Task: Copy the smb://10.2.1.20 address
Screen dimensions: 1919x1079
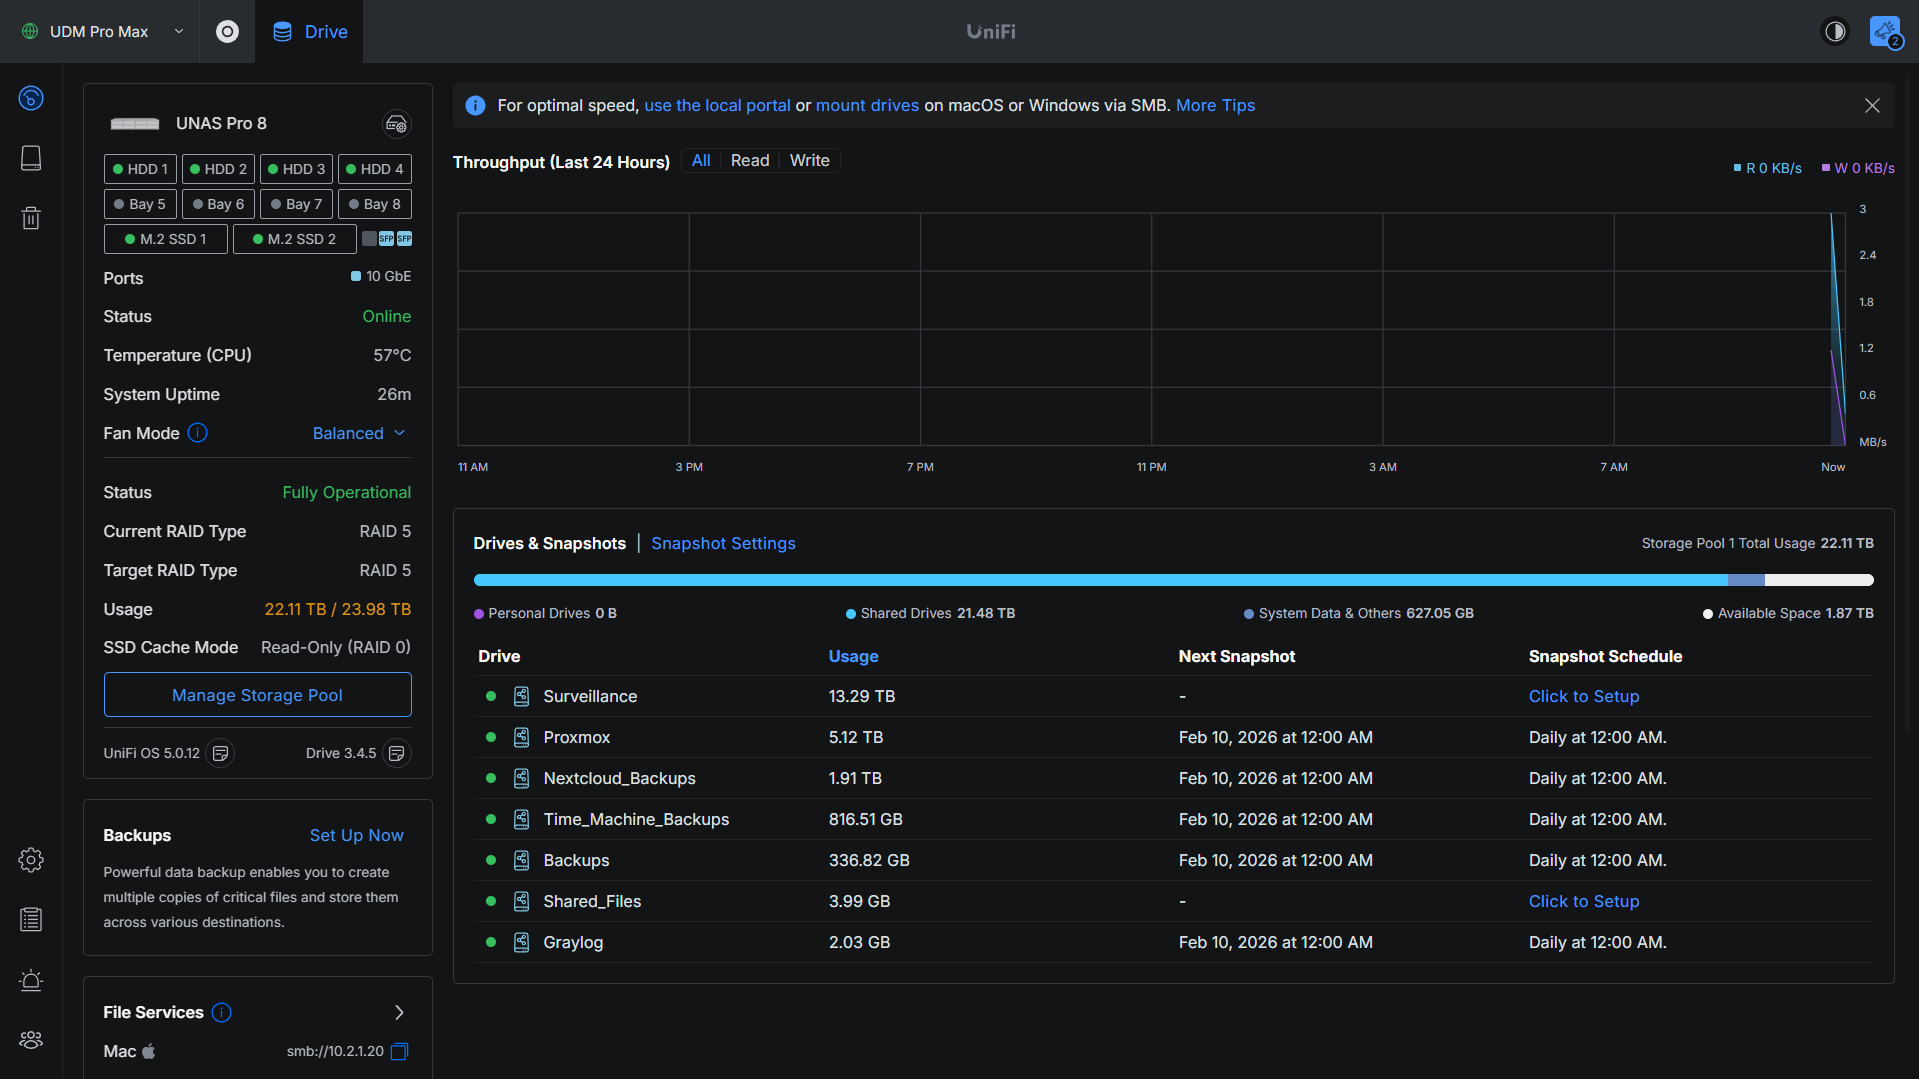Action: click(400, 1051)
